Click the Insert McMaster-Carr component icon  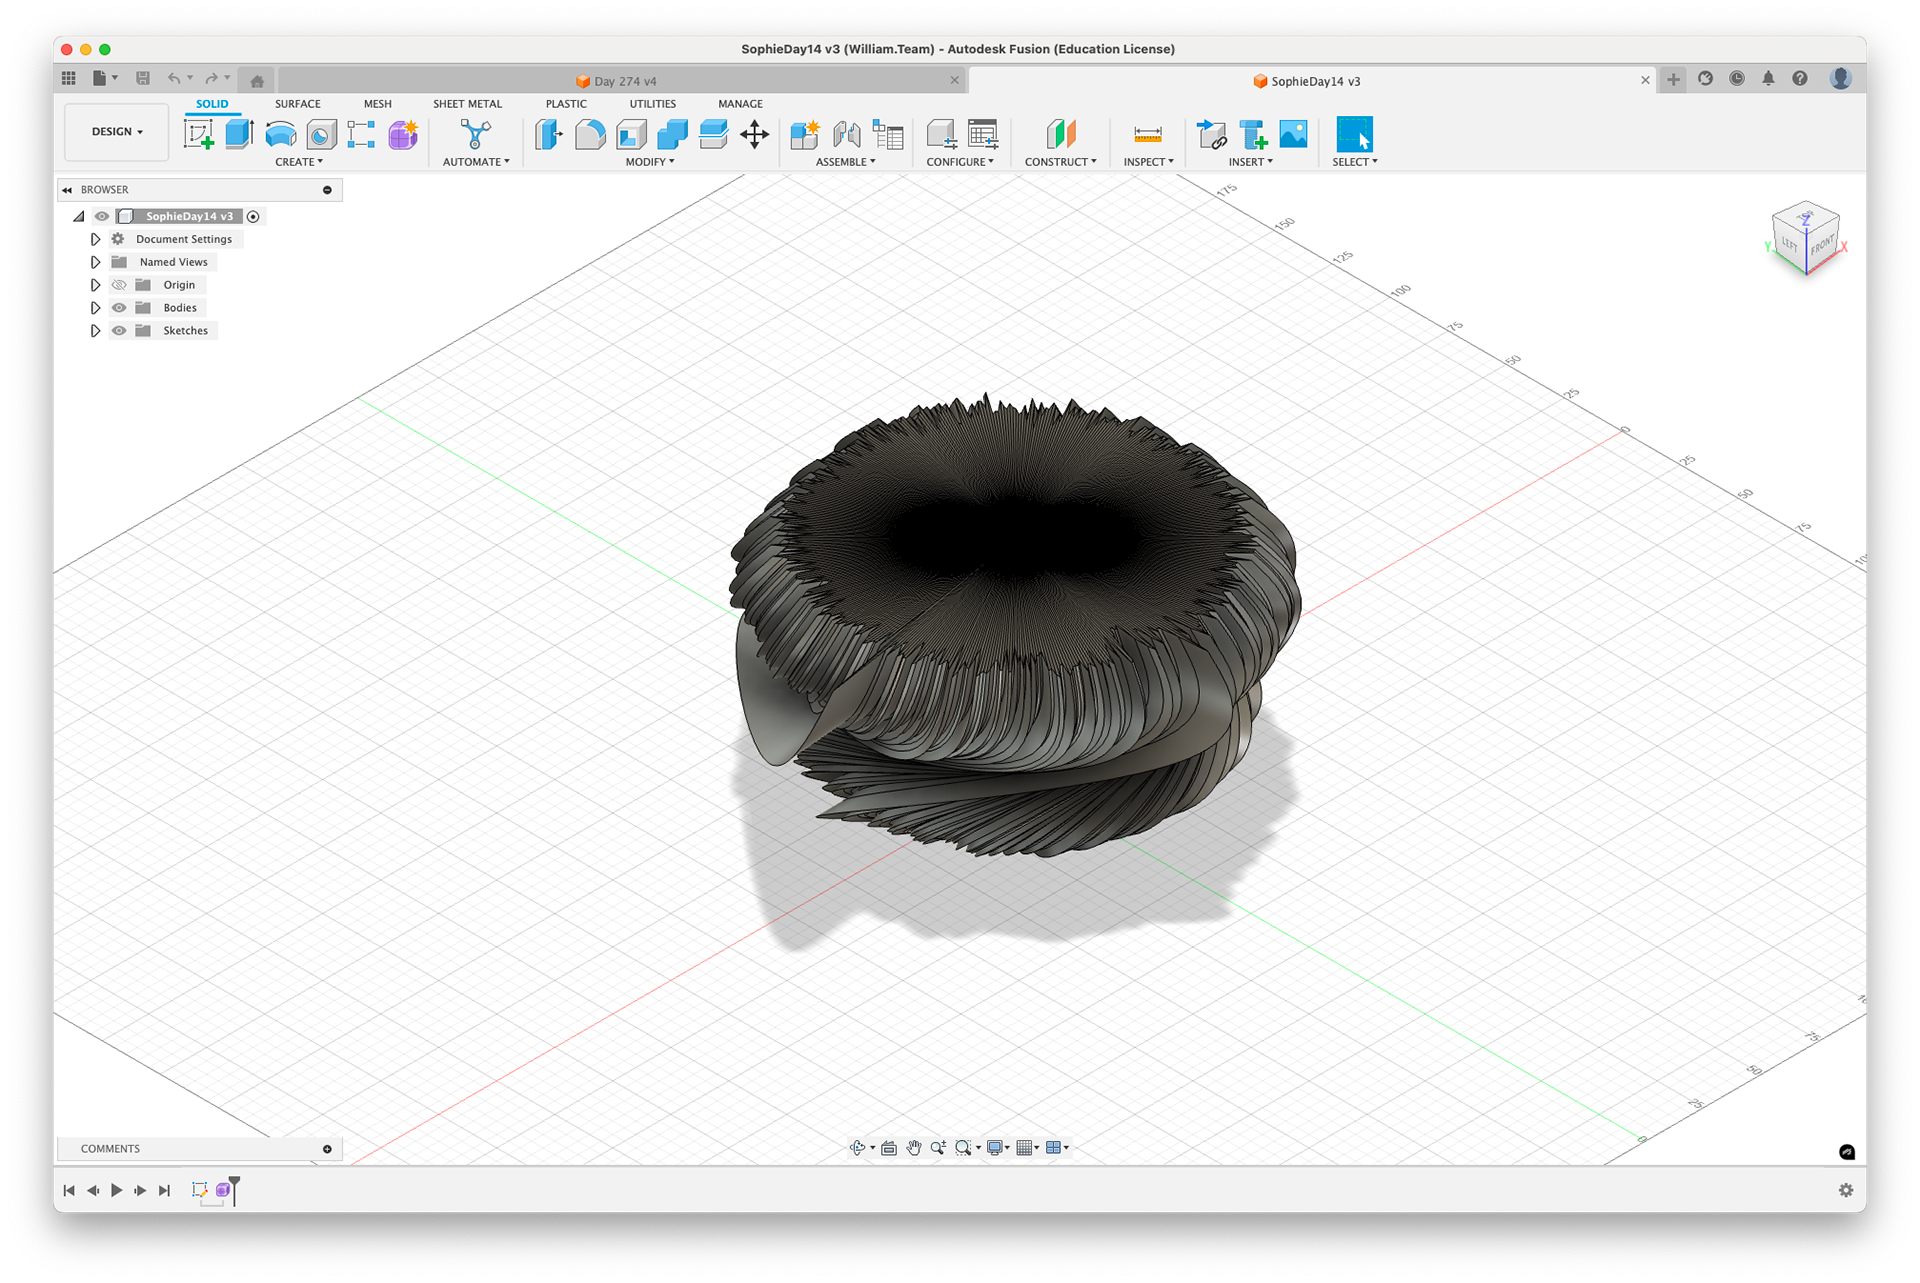1253,134
